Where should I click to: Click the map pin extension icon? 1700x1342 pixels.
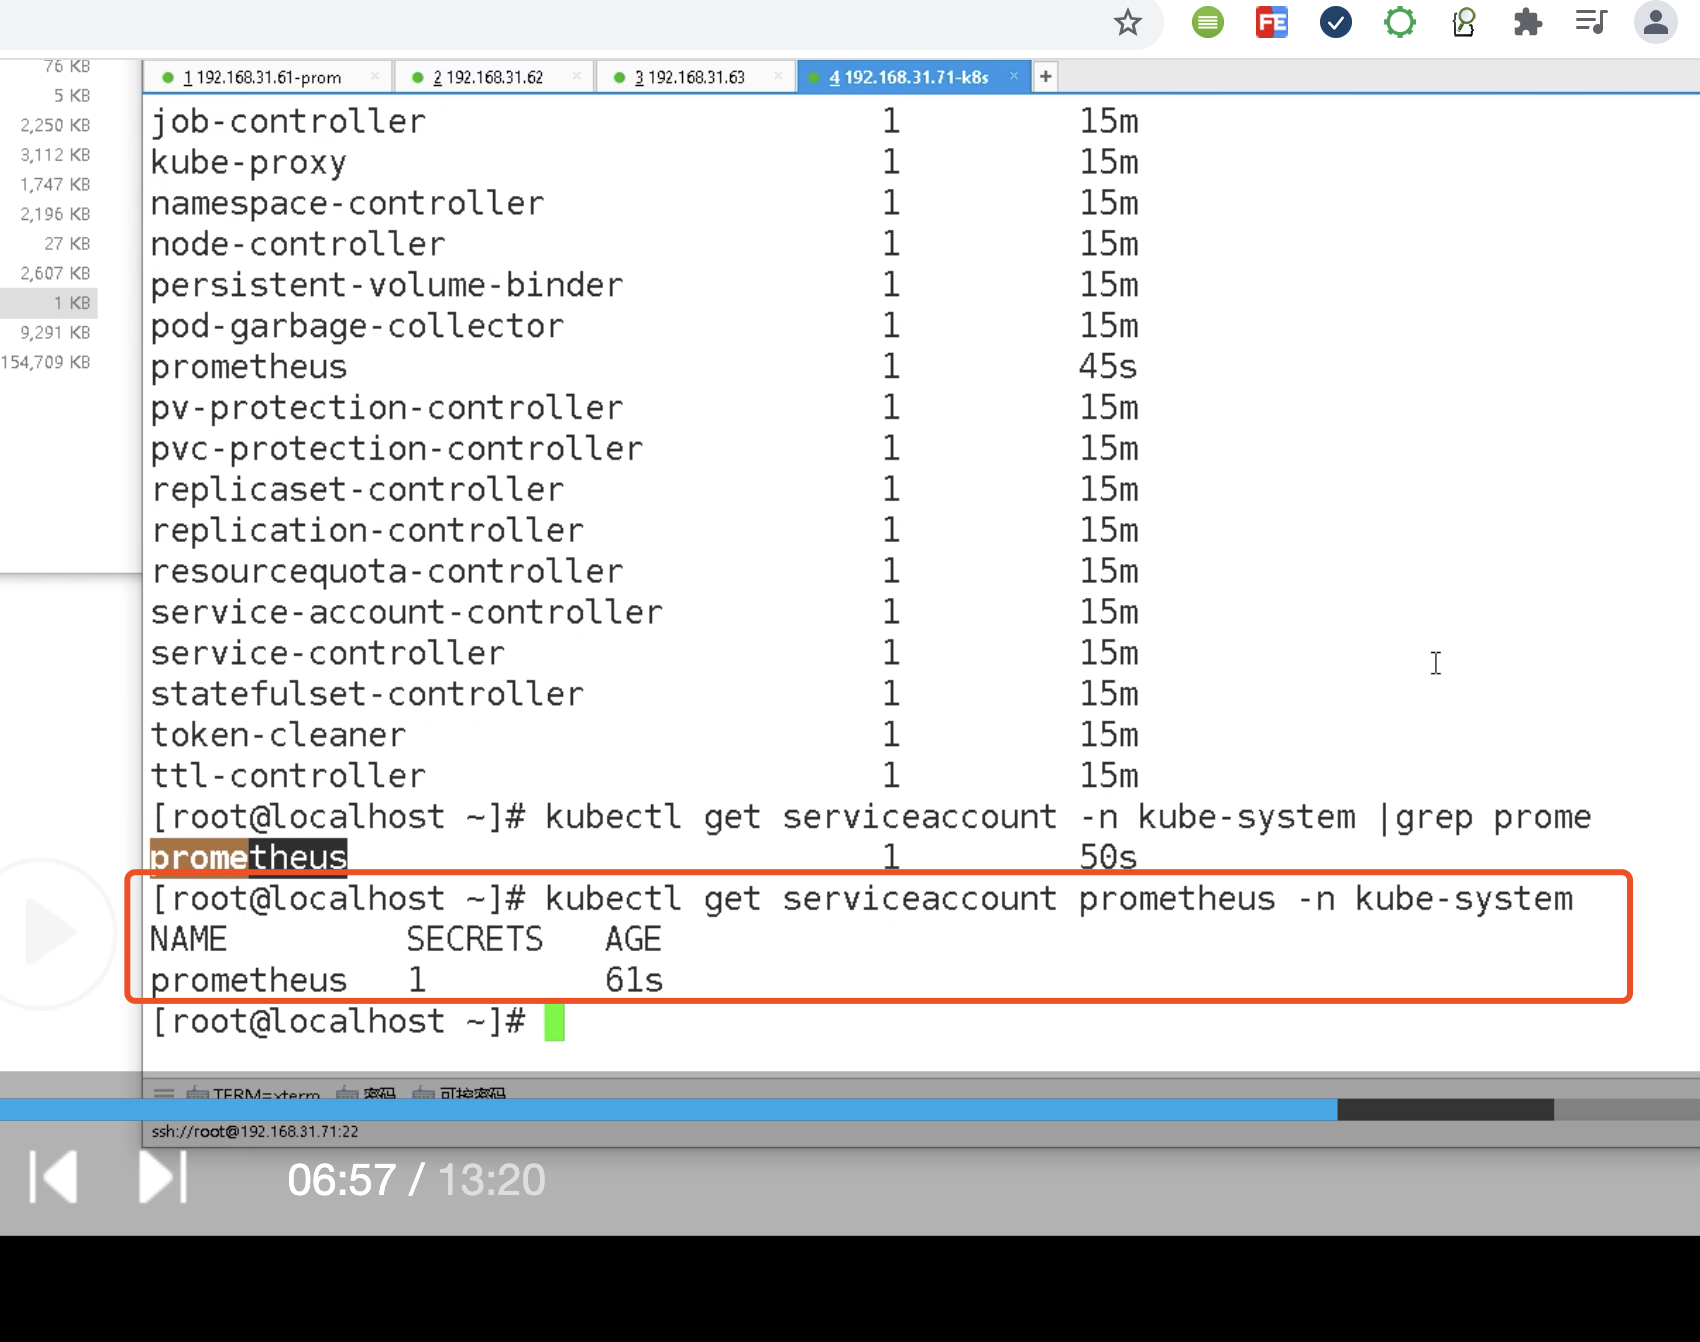pyautogui.click(x=1463, y=22)
